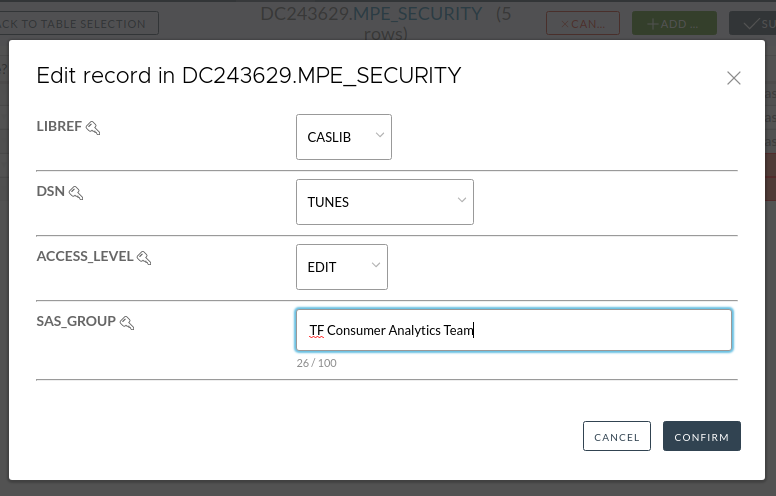
Task: Click the Edit record dialog heading
Action: pos(249,75)
